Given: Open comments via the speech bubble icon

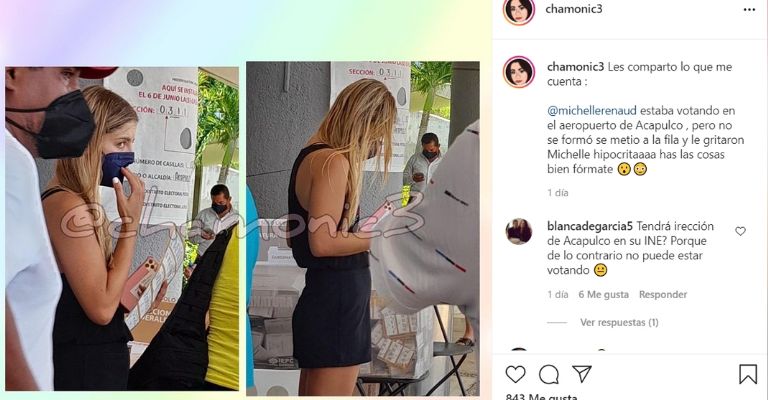Looking at the screenshot, I should click(549, 375).
